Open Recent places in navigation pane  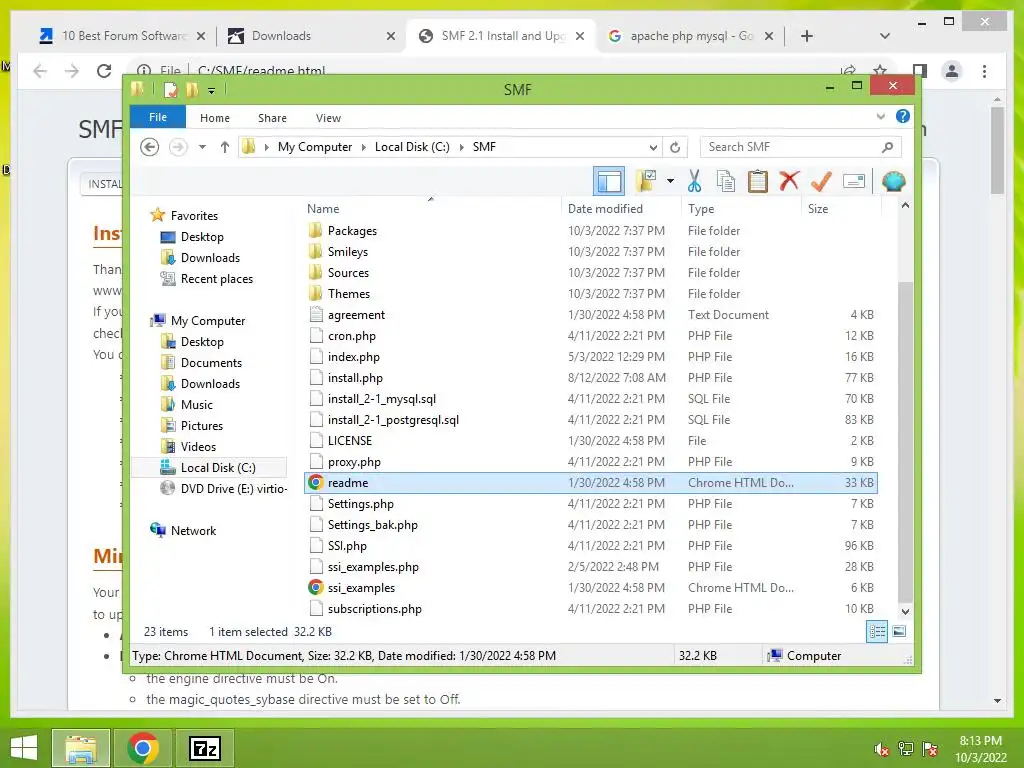point(216,279)
